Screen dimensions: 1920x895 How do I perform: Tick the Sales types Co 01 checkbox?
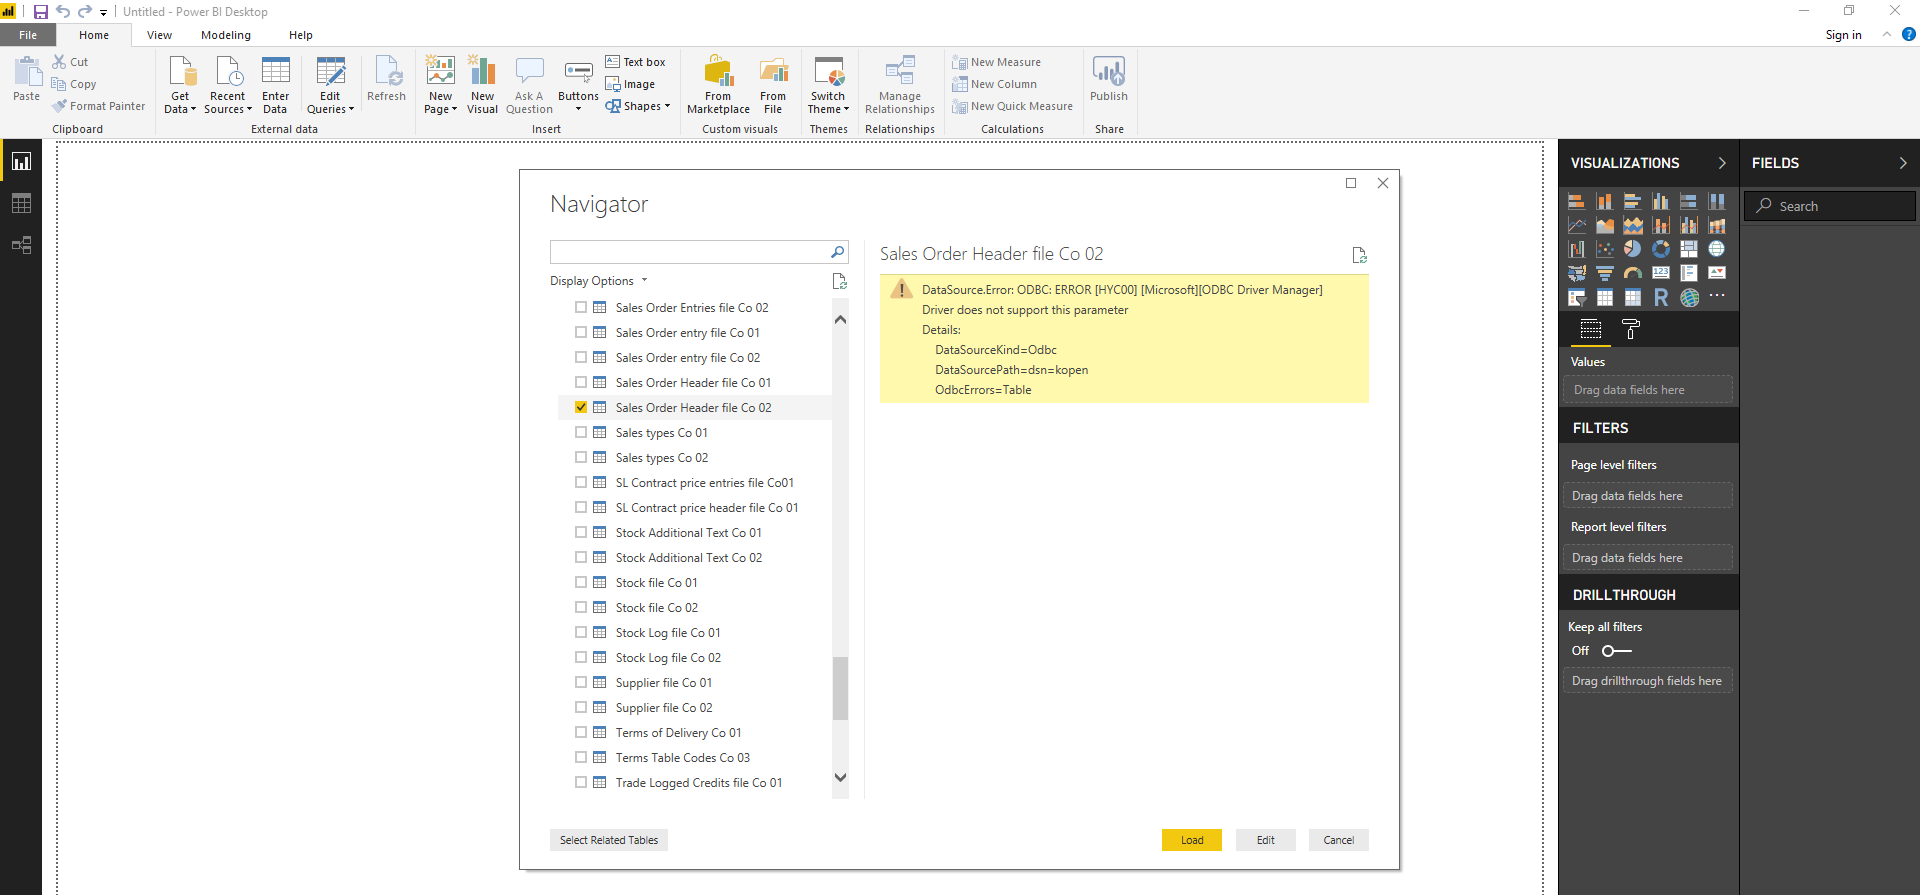pyautogui.click(x=581, y=432)
